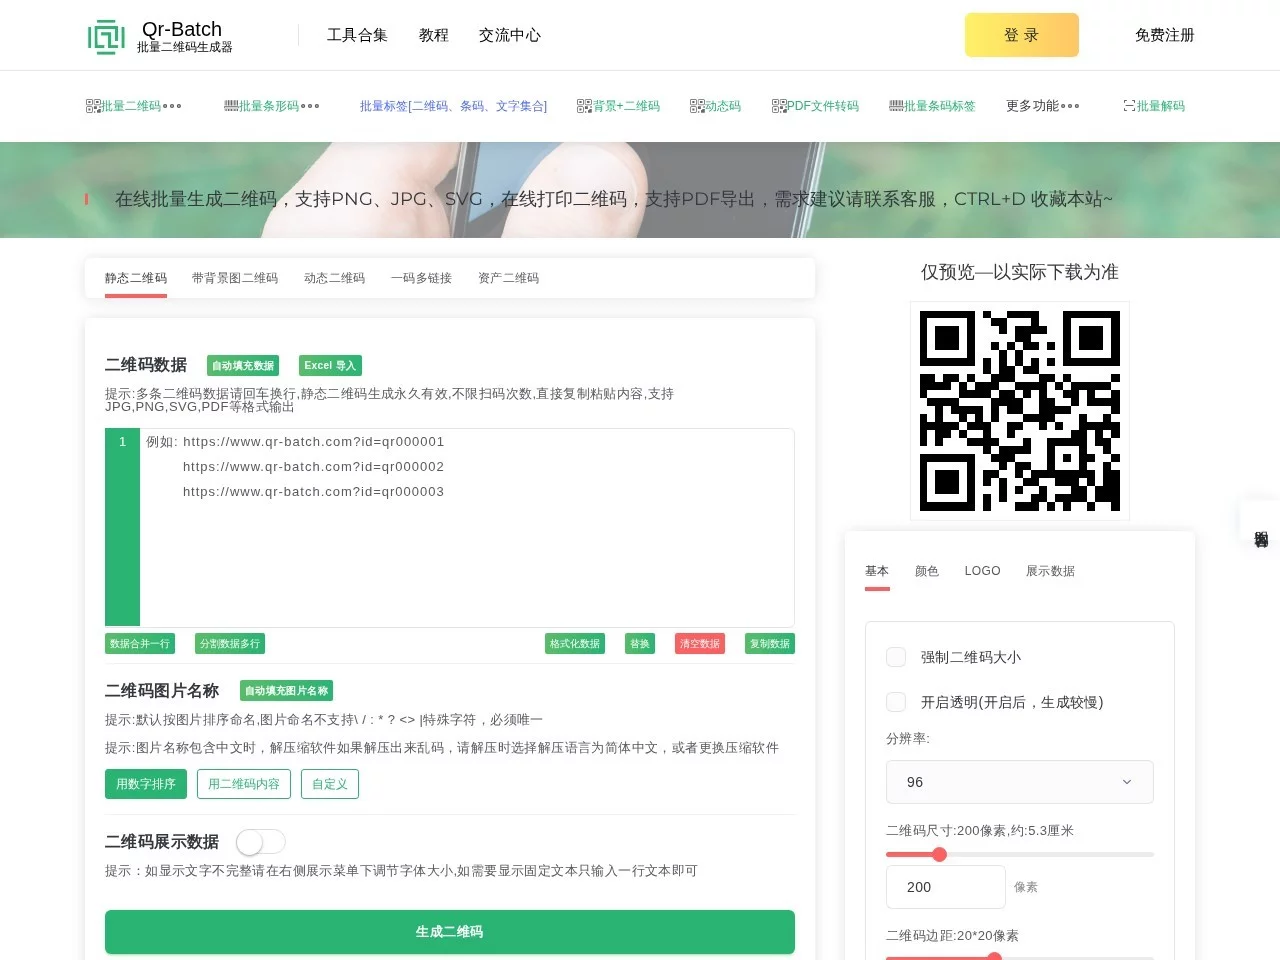Image resolution: width=1280 pixels, height=960 pixels.
Task: Click the green 生成二维码 button
Action: [450, 932]
